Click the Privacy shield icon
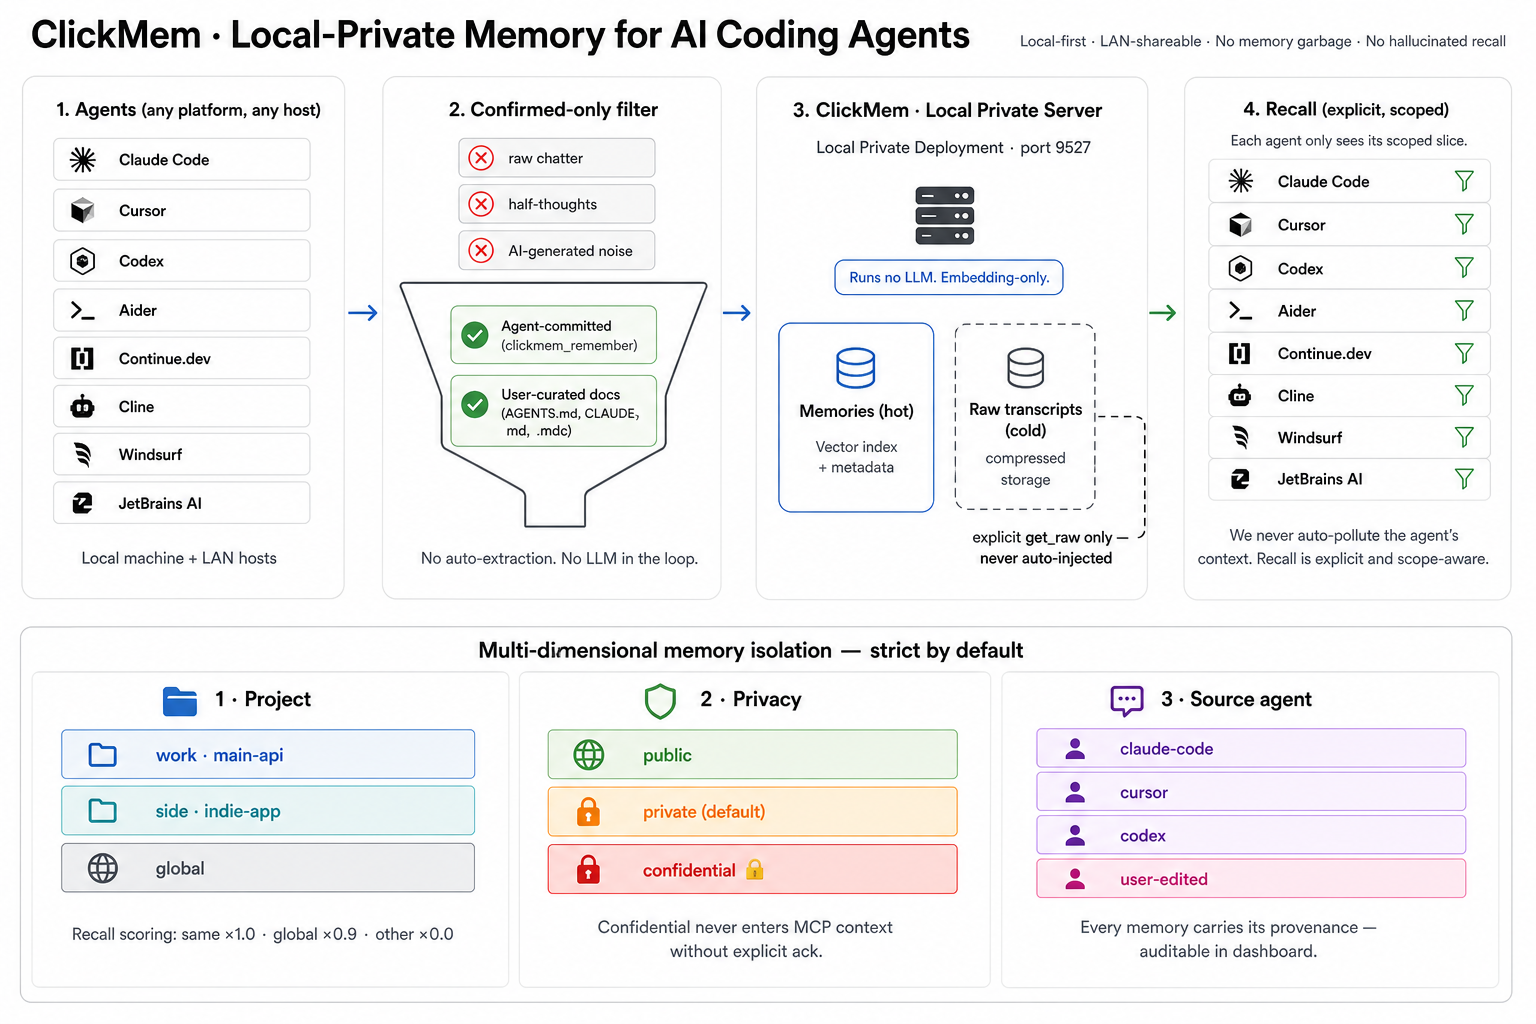Image resolution: width=1536 pixels, height=1024 pixels. [660, 701]
